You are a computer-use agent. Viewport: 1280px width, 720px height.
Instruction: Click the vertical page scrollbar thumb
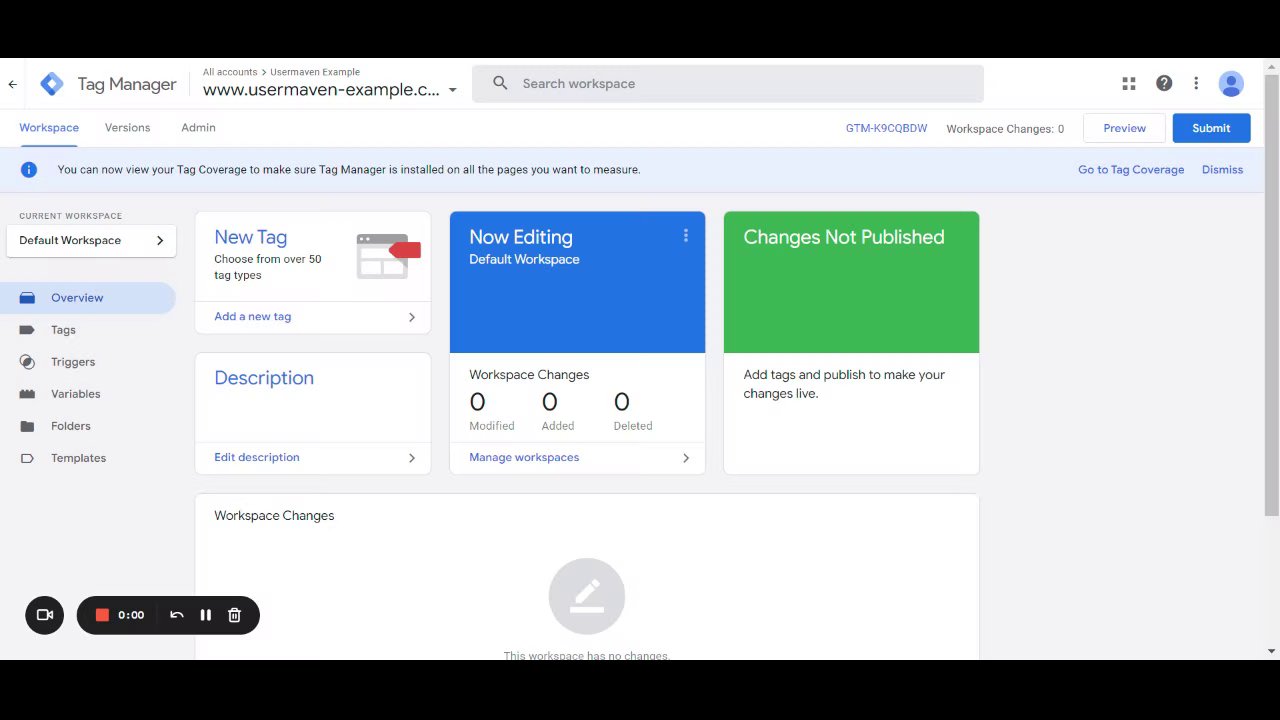coord(1271,295)
